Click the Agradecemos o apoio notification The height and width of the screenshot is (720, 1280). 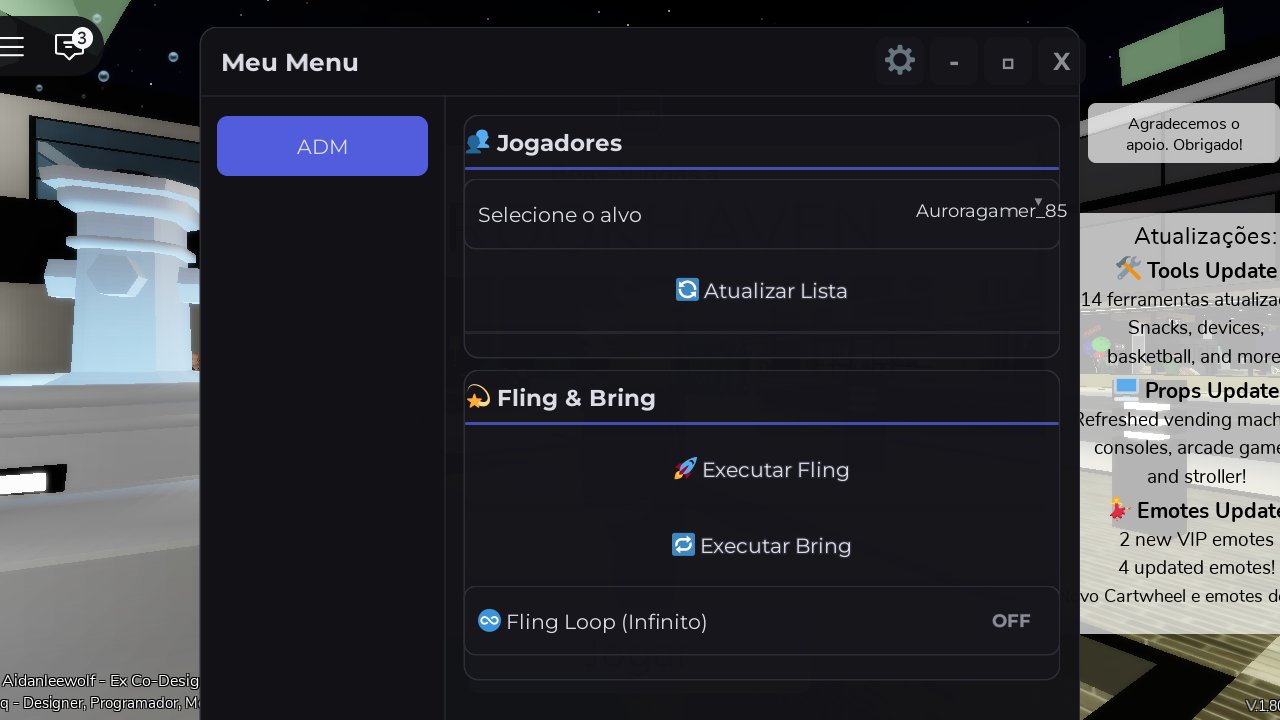tap(1183, 134)
